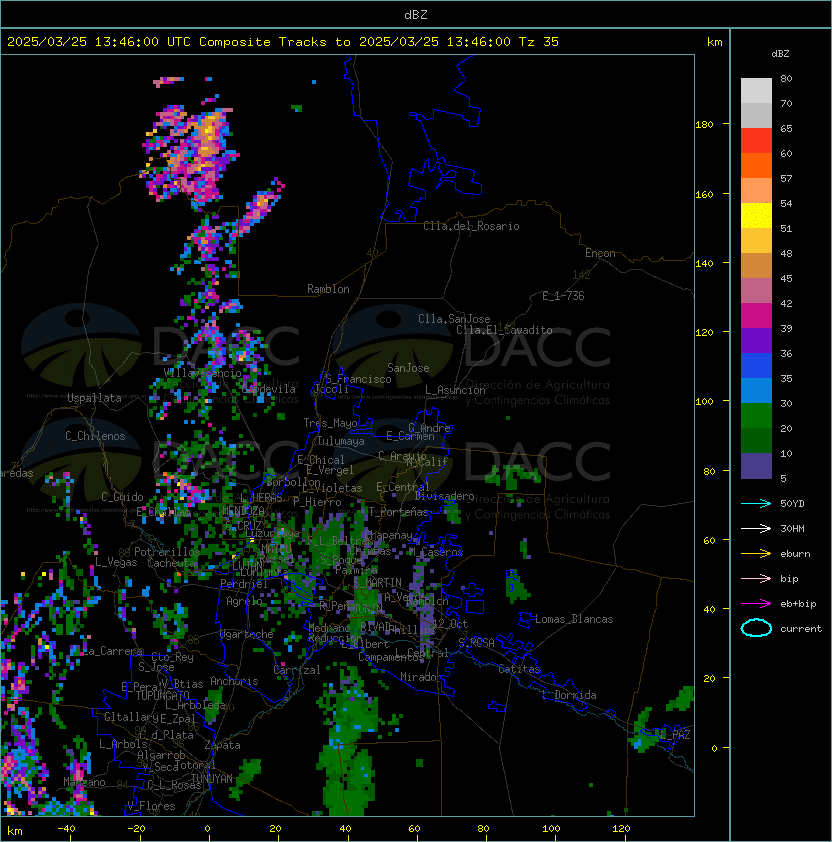The image size is (832, 842).
Task: Select the orange 60-57 dBZ swatch
Action: pyautogui.click(x=756, y=165)
